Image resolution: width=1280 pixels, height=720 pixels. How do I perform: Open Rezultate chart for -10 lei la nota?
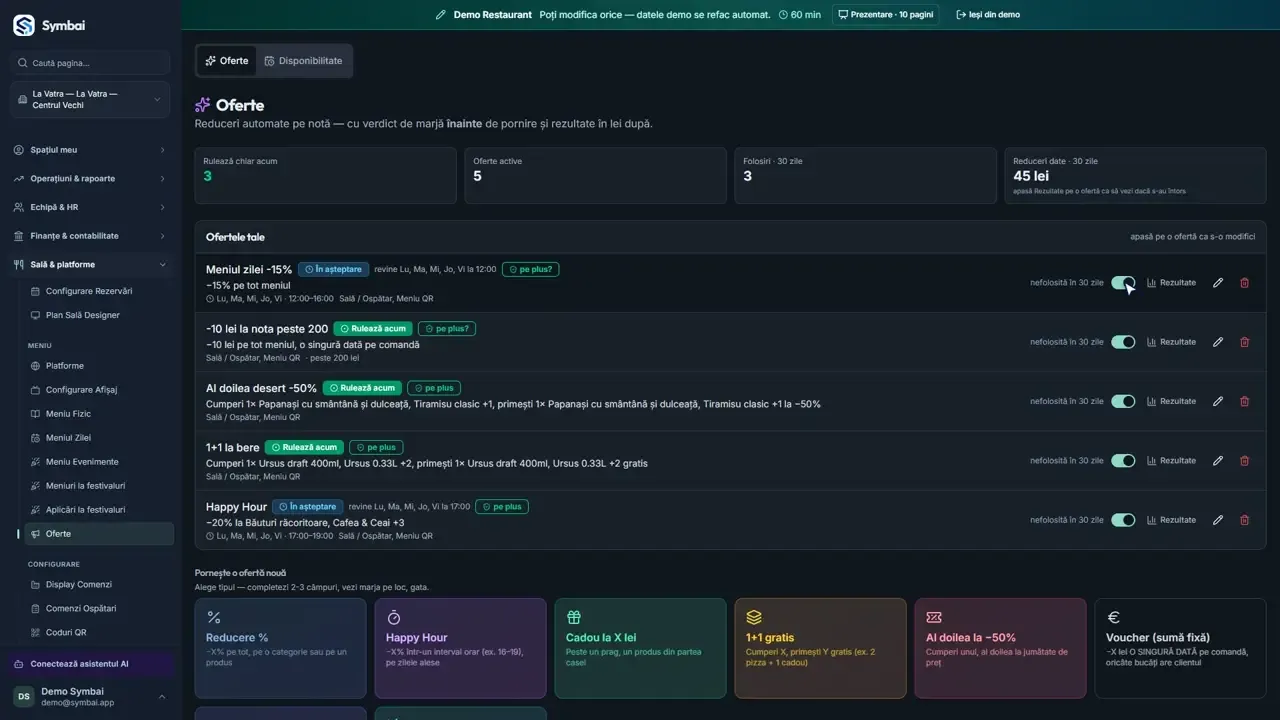[x=1171, y=342]
